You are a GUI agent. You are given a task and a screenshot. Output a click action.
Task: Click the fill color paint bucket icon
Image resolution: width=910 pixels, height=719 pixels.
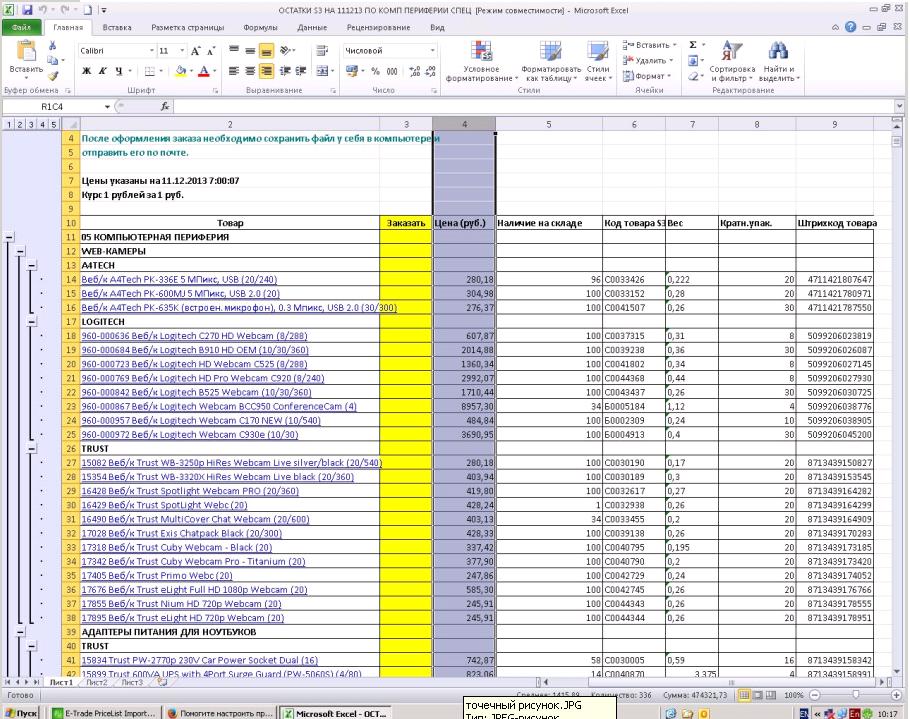click(x=180, y=71)
